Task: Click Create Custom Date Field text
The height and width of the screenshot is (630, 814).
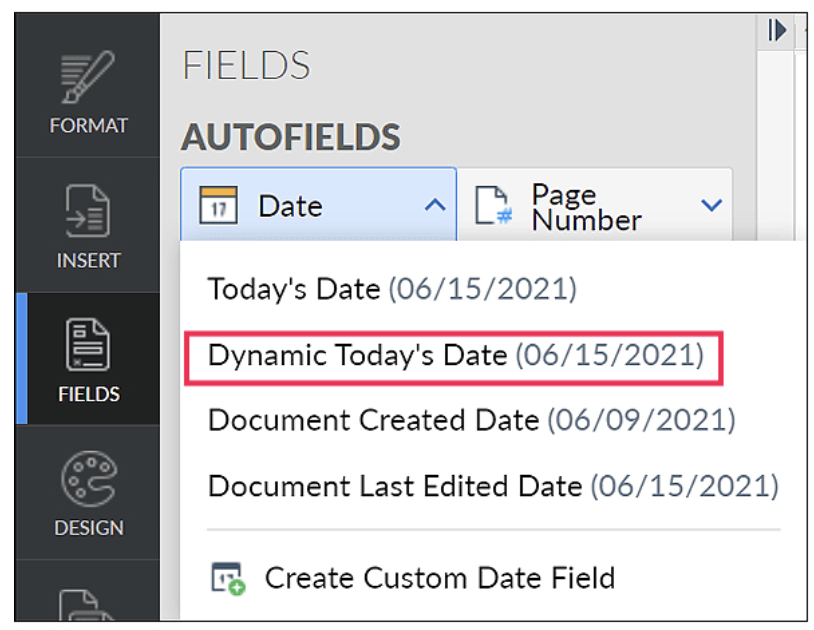Action: coord(439,577)
